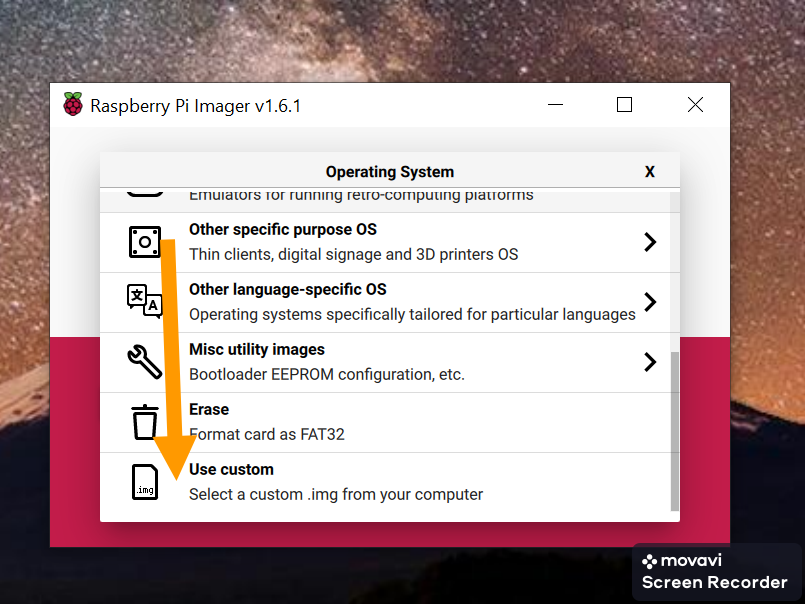Expand Other language-specific OS chevron

click(650, 302)
